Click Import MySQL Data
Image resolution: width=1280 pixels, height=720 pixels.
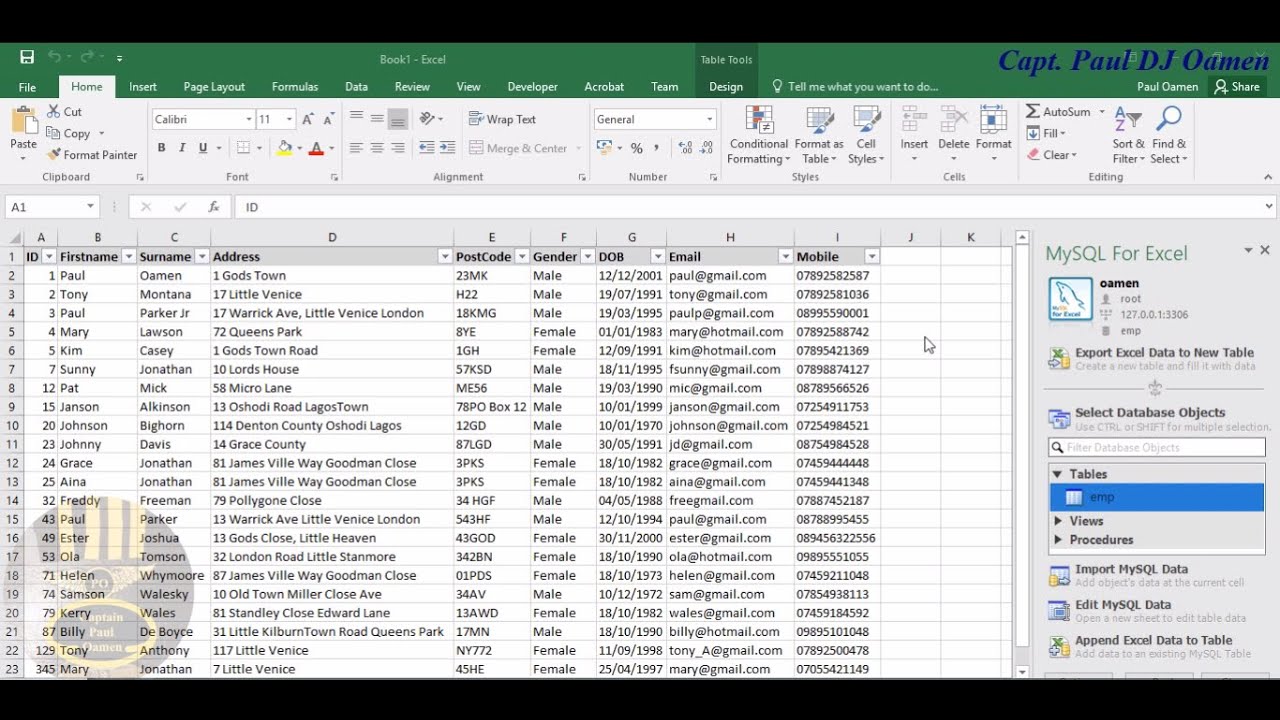[1131, 569]
